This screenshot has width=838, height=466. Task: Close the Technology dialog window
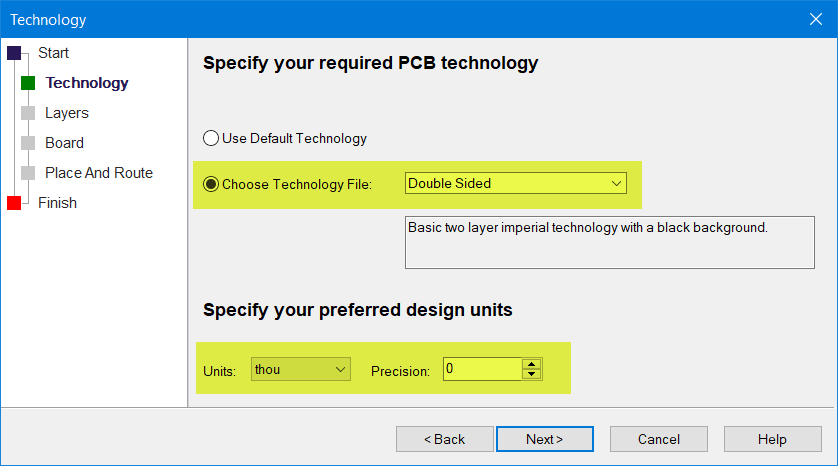click(816, 19)
